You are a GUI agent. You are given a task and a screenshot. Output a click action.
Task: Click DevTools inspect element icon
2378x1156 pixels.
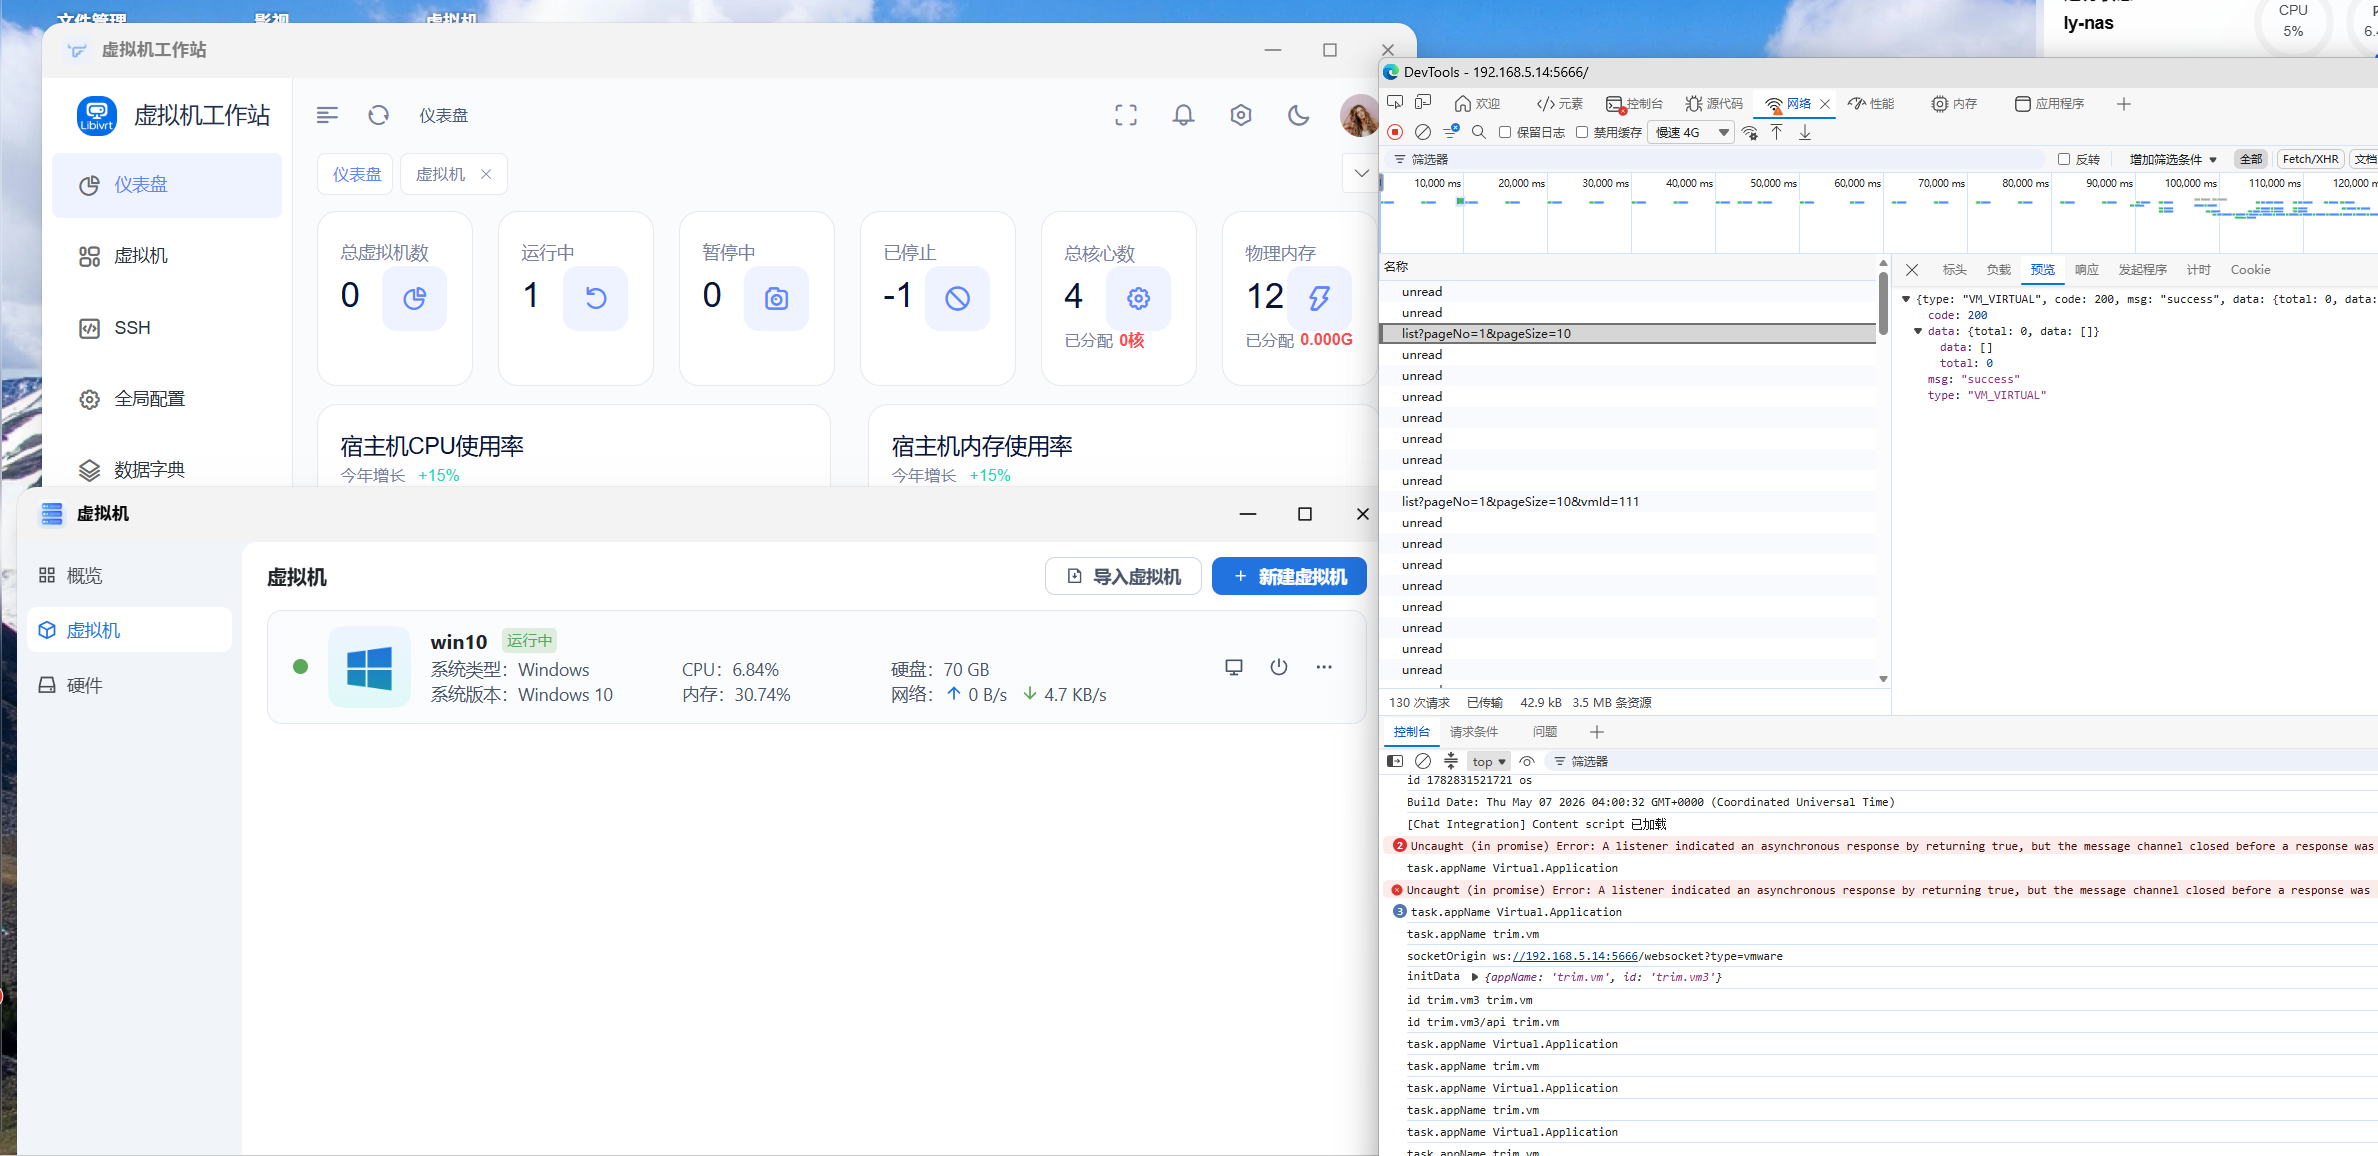click(x=1396, y=103)
